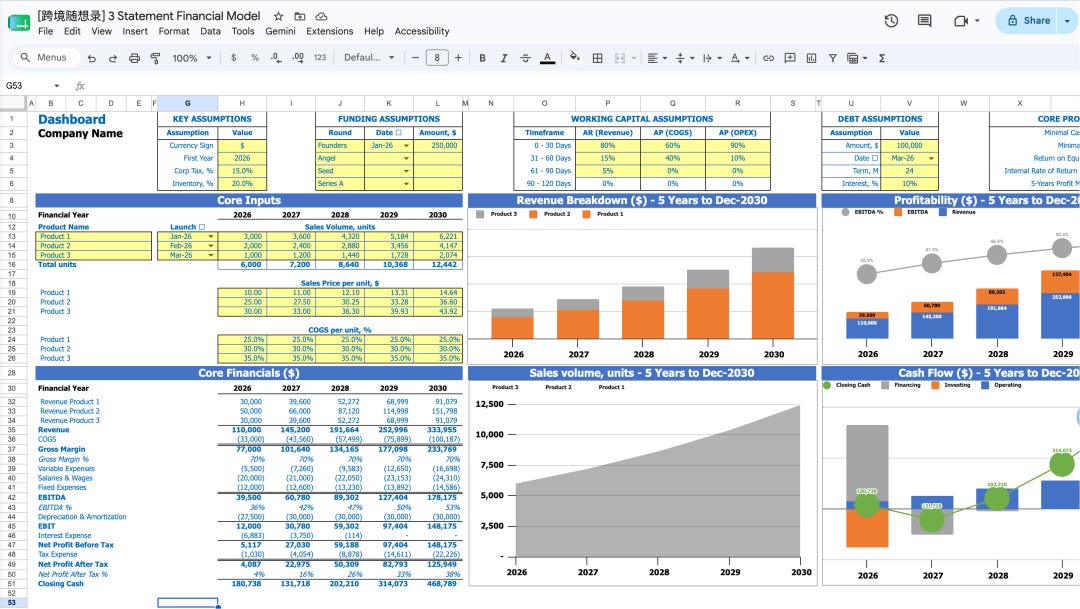This screenshot has width=1080, height=609.
Task: Toggle the Date checkbox in Funding Assumptions
Action: (x=398, y=132)
